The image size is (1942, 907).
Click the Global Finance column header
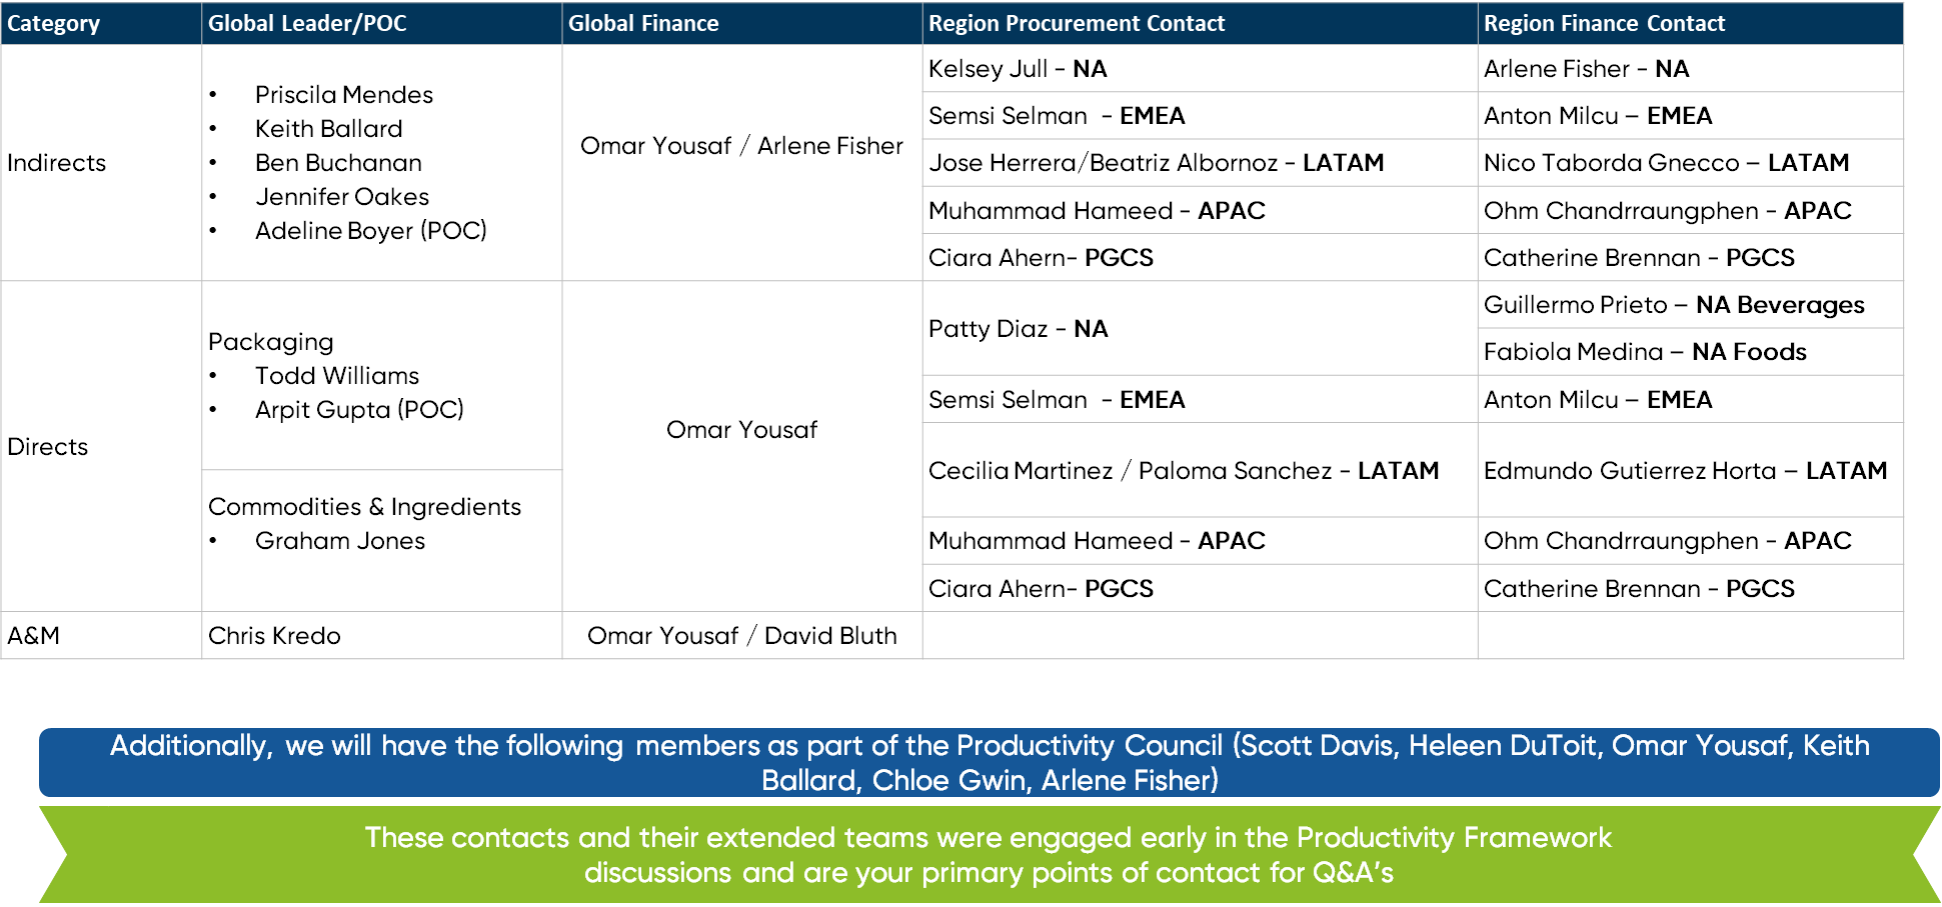643,23
